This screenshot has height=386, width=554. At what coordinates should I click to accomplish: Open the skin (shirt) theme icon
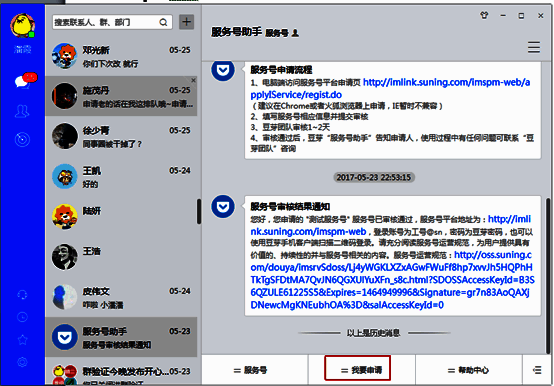[484, 16]
